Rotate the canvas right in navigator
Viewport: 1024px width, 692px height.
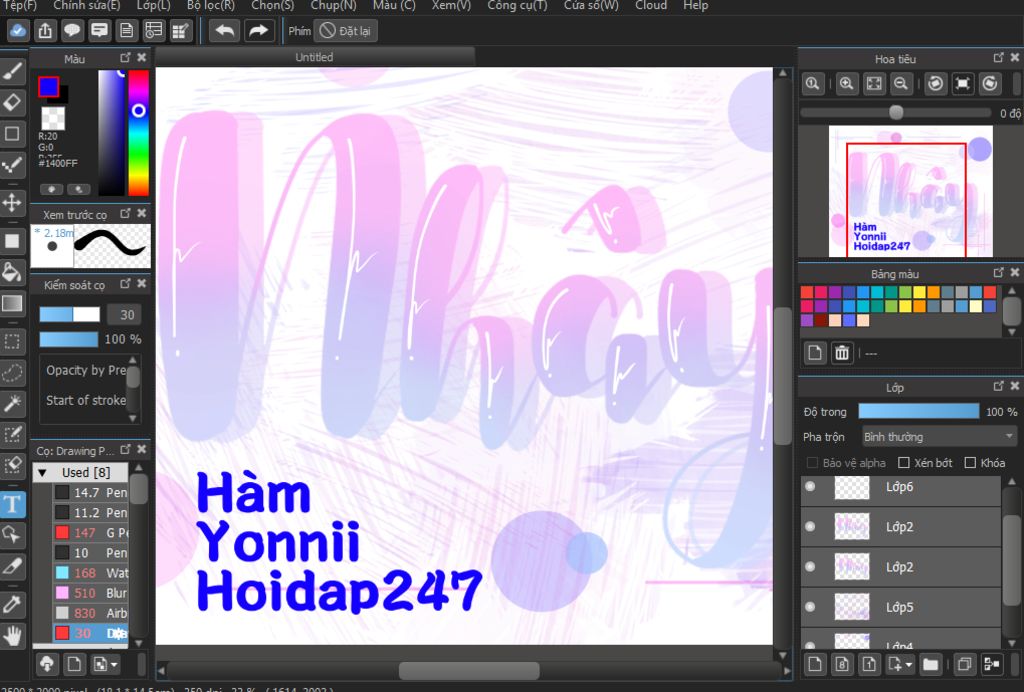pos(990,84)
